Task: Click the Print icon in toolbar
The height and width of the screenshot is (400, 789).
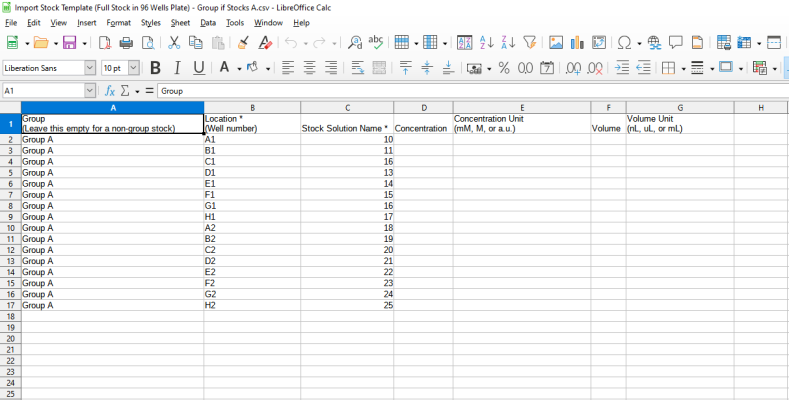Action: point(126,43)
